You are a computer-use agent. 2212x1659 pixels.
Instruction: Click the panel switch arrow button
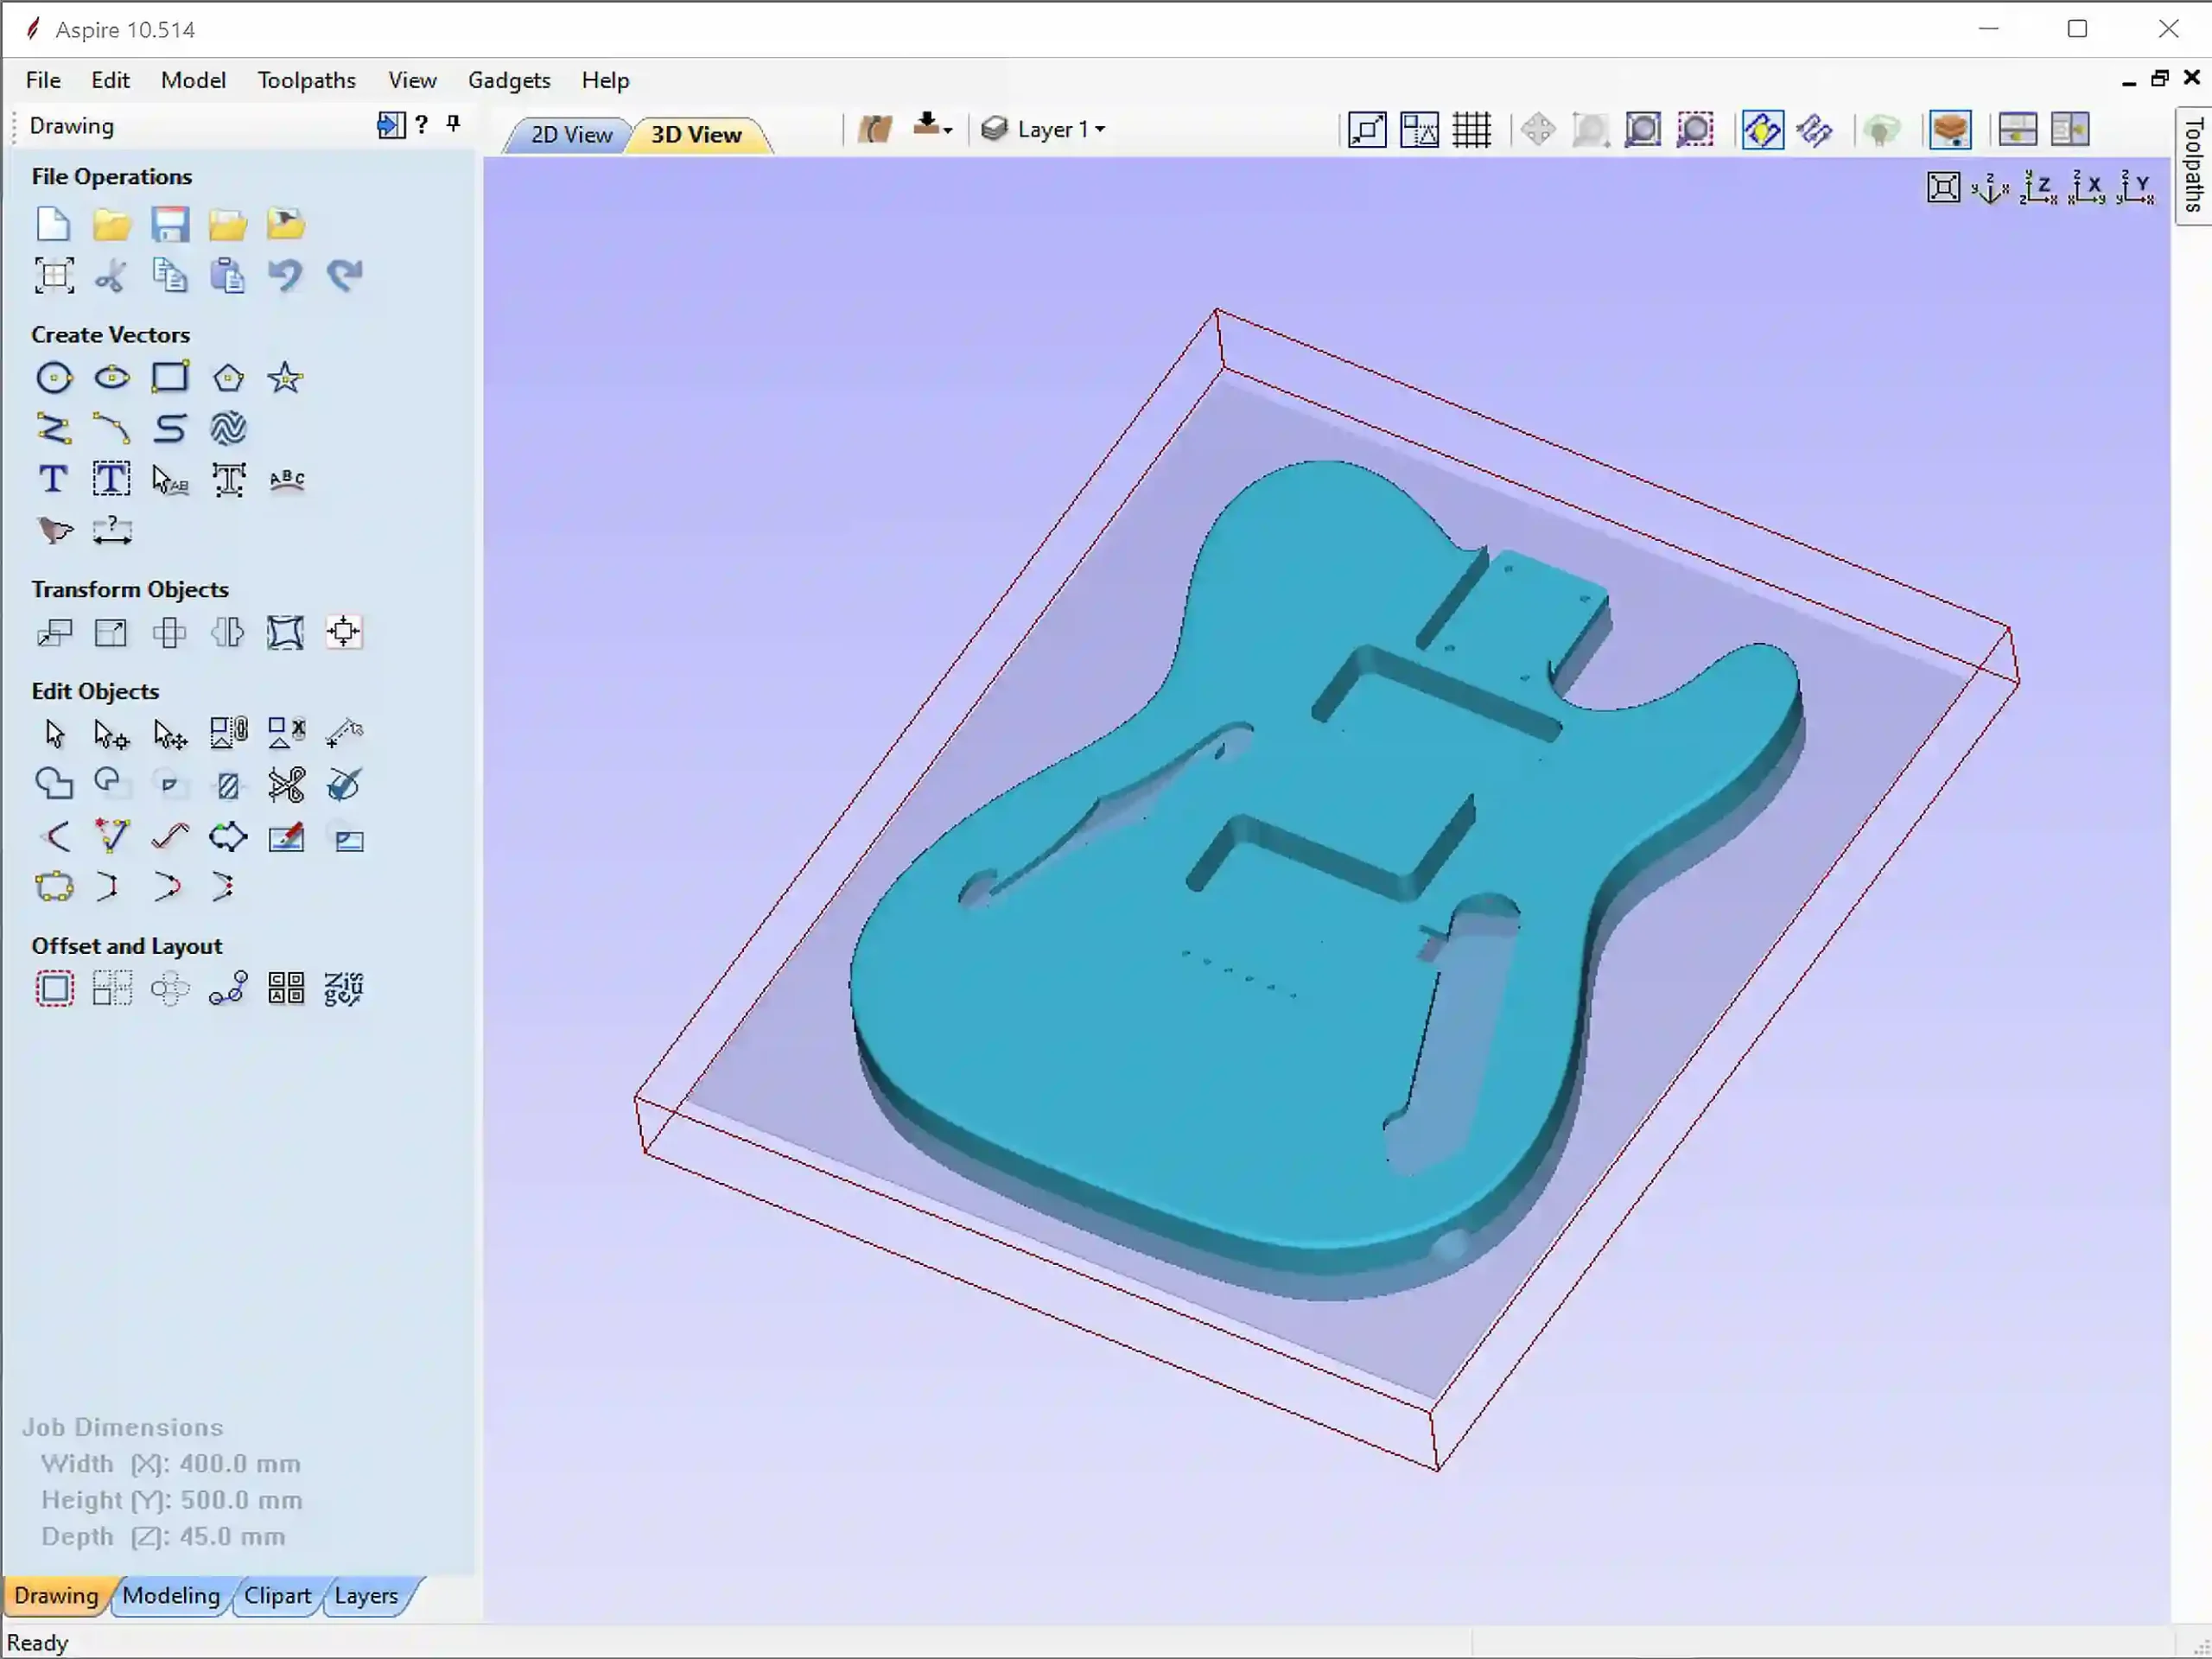coord(390,124)
